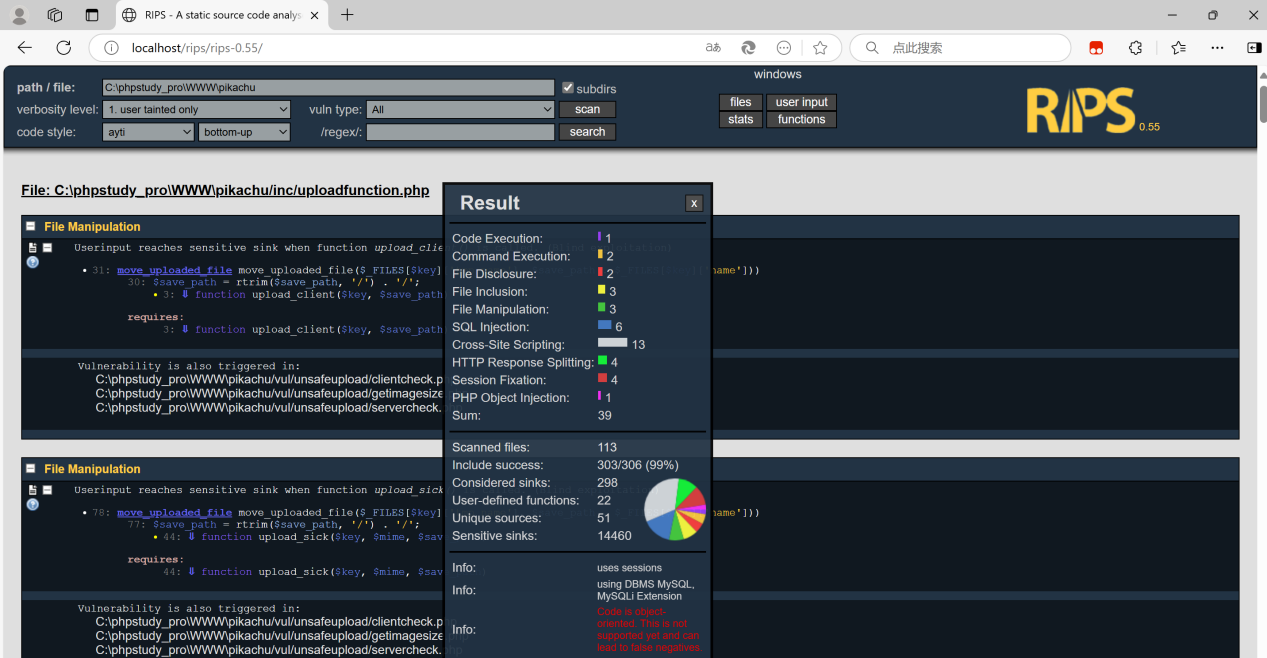This screenshot has width=1267, height=658.
Task: Toggle the subdirs checkbox
Action: tap(568, 88)
